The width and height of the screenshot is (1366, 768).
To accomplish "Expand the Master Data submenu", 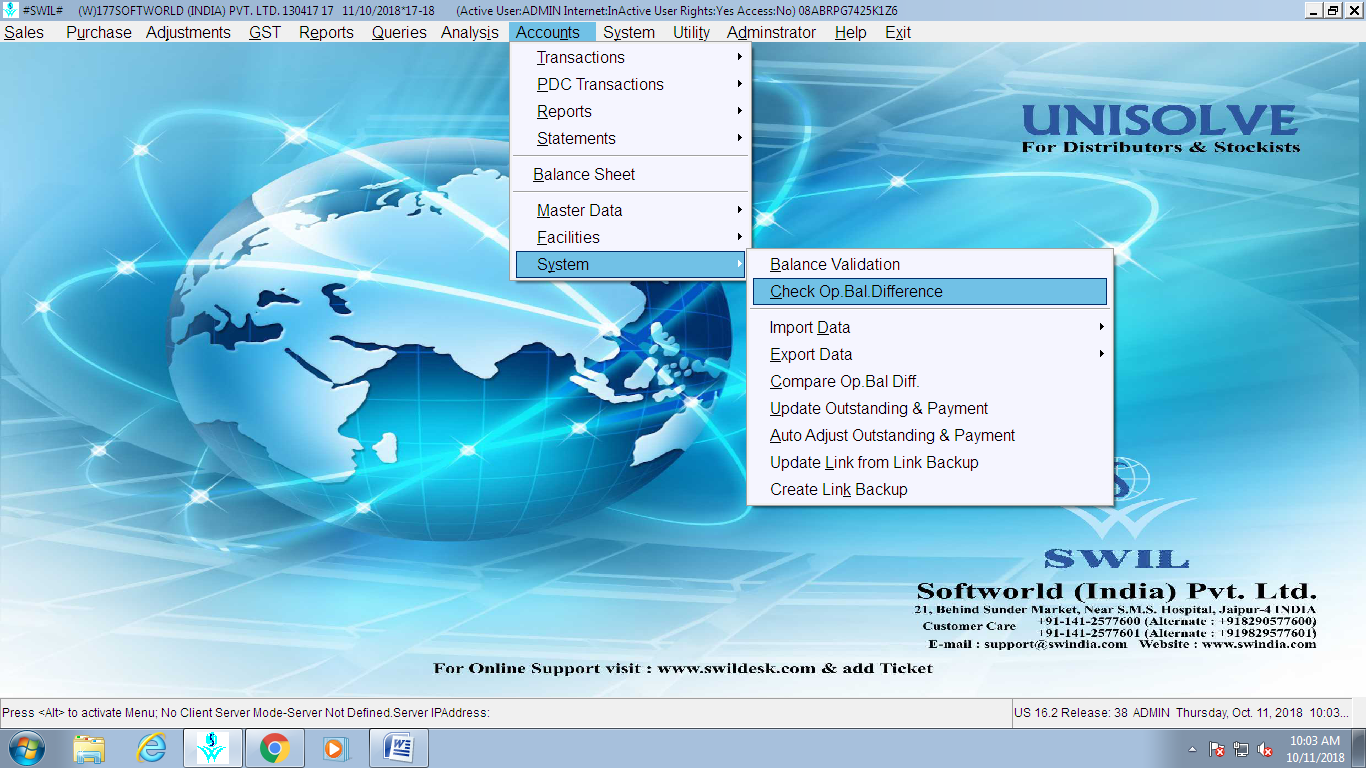I will (630, 210).
